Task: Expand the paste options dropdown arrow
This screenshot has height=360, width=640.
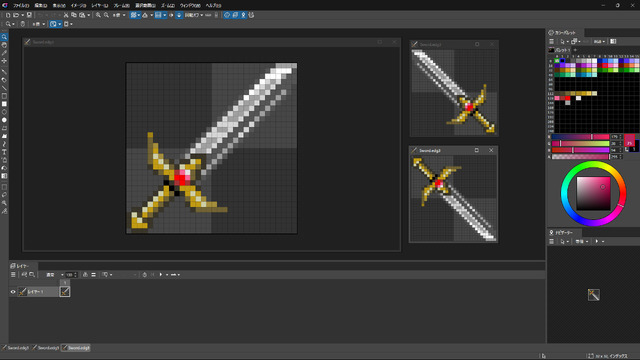Action: click(x=89, y=15)
